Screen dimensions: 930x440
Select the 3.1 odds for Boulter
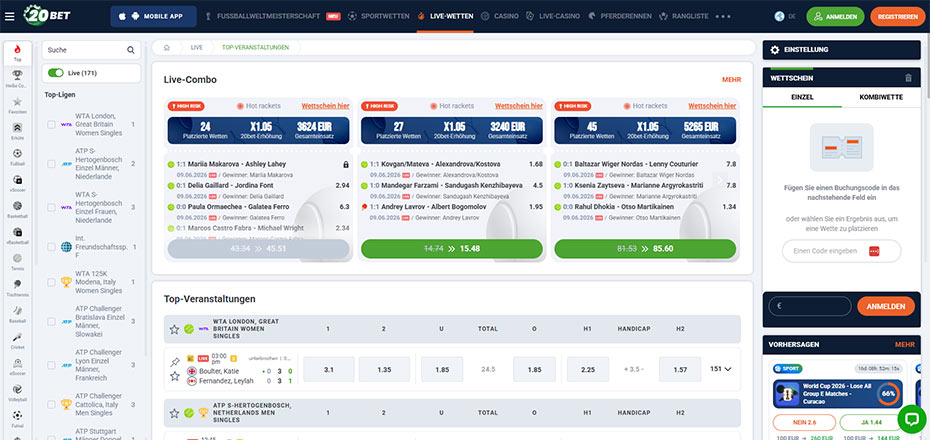[329, 369]
